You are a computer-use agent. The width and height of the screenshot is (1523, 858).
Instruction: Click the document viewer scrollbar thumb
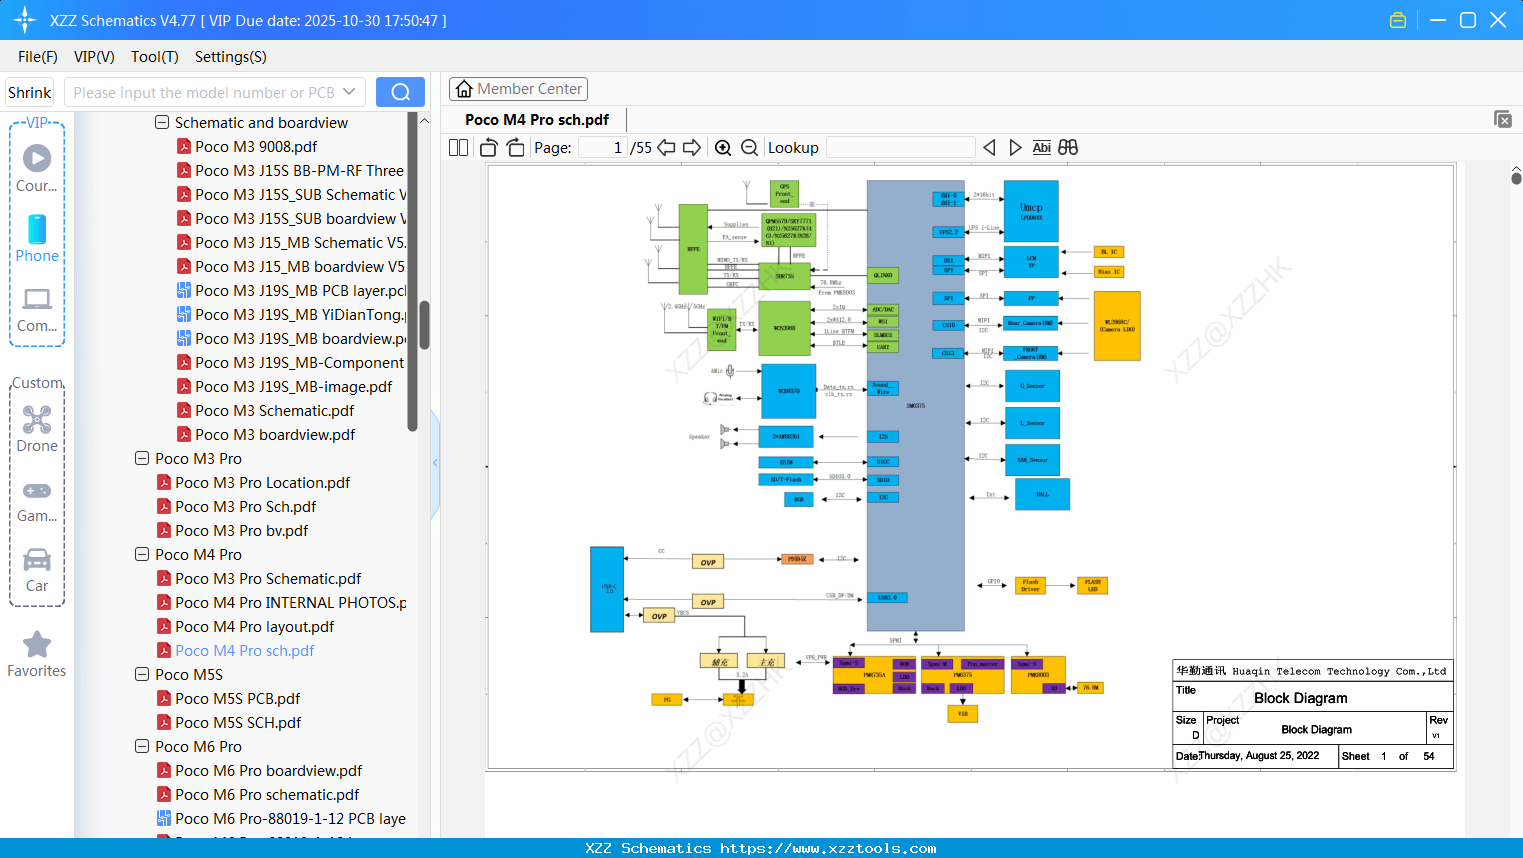coord(1516,178)
